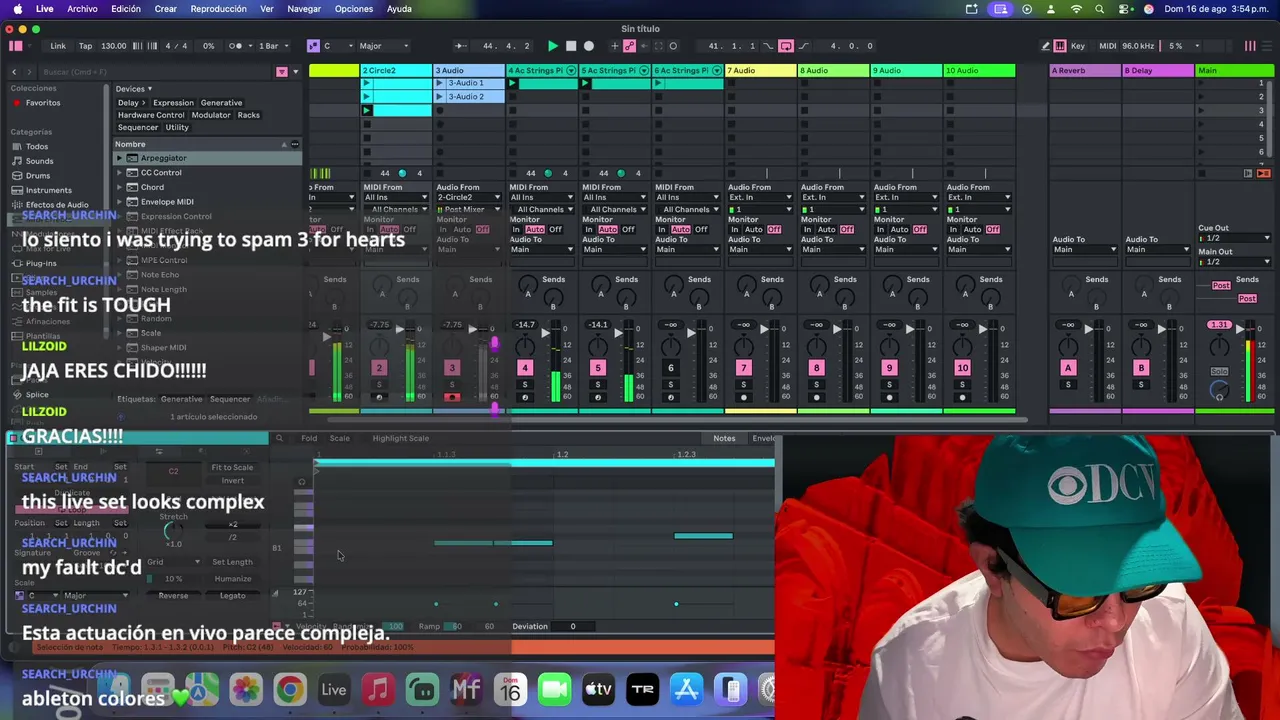
Task: Select the Todos browser category
Action: coord(37,147)
